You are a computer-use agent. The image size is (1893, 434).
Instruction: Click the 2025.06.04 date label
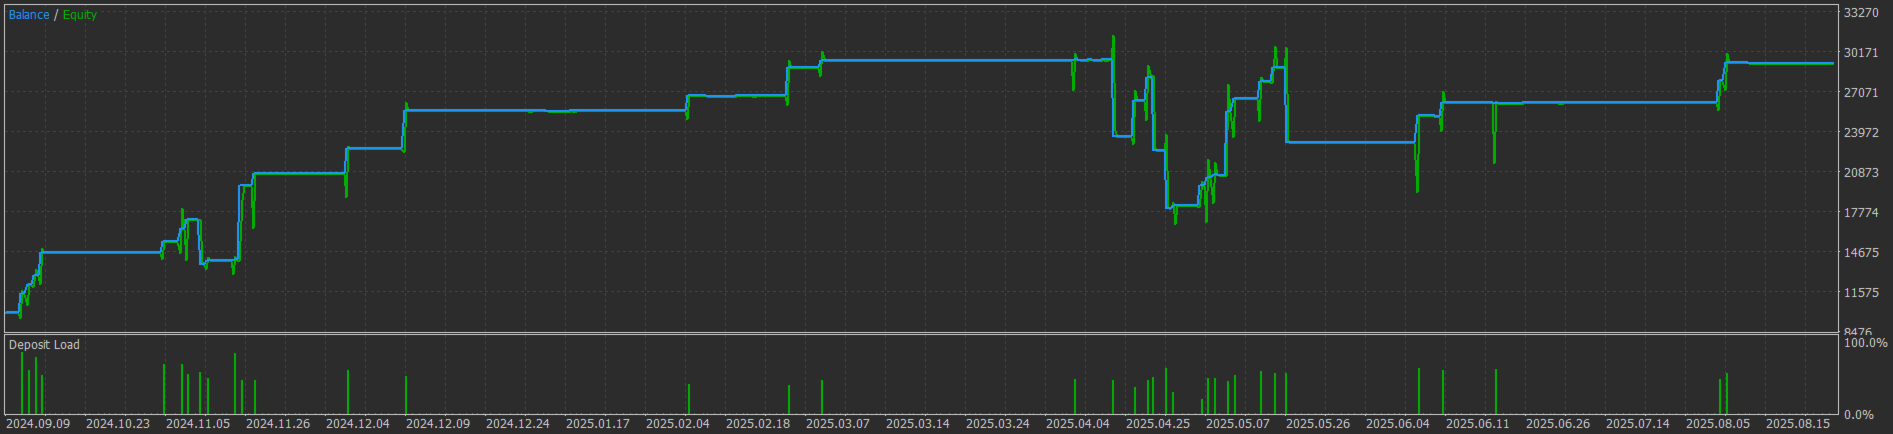tap(1398, 424)
